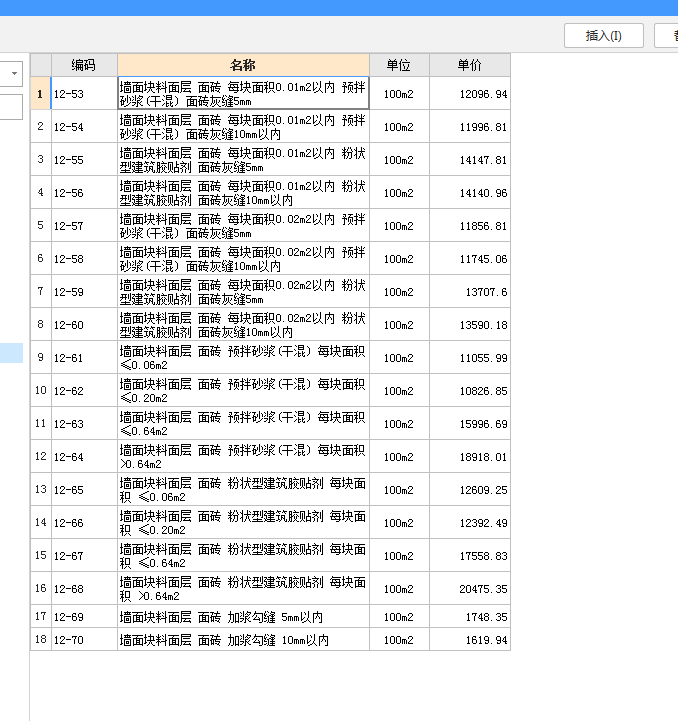Click price value 17558.83
This screenshot has width=678, height=721.
483,557
